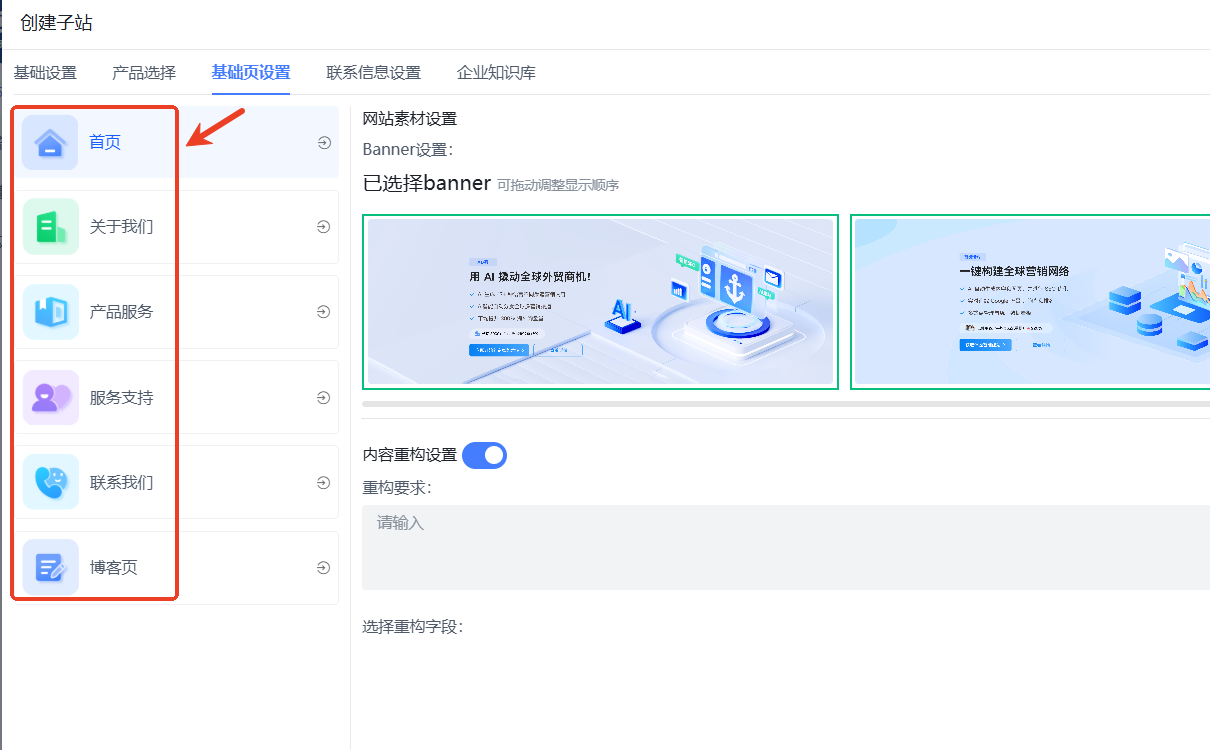Select the 产品服务 box icon
1210x750 pixels.
pyautogui.click(x=50, y=312)
